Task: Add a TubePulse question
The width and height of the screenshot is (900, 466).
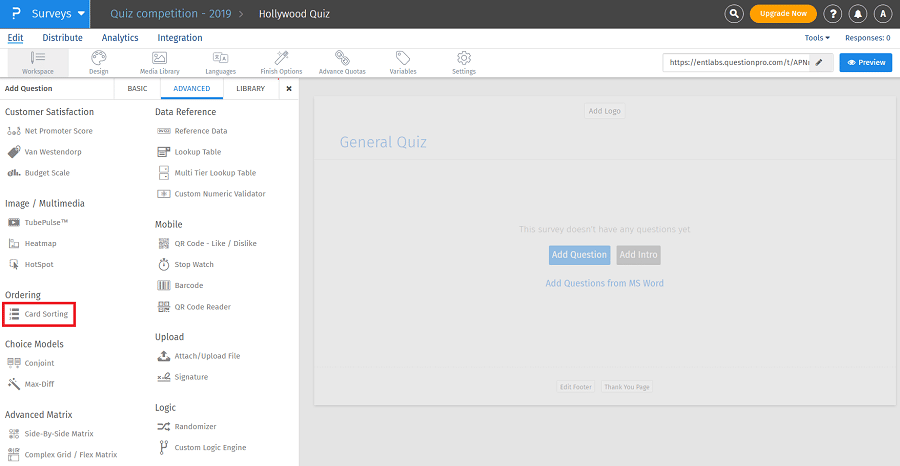Action: pyautogui.click(x=38, y=222)
